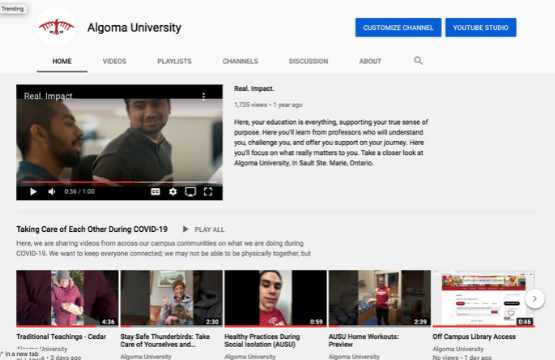
Task: Click AUSU Home Workouts: Preview title
Action: point(364,341)
